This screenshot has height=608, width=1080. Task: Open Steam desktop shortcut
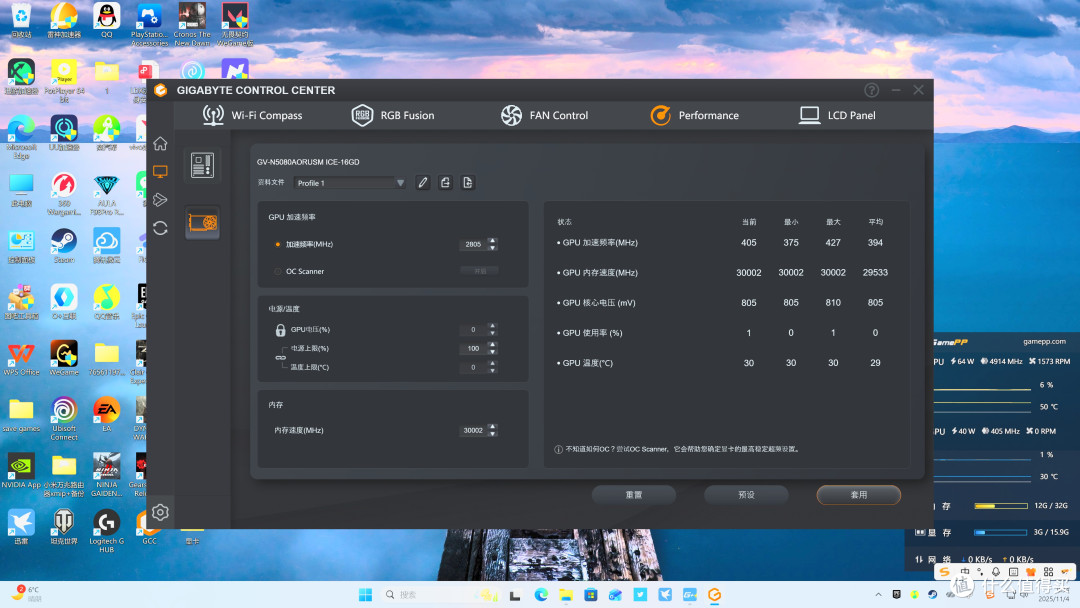[63, 246]
